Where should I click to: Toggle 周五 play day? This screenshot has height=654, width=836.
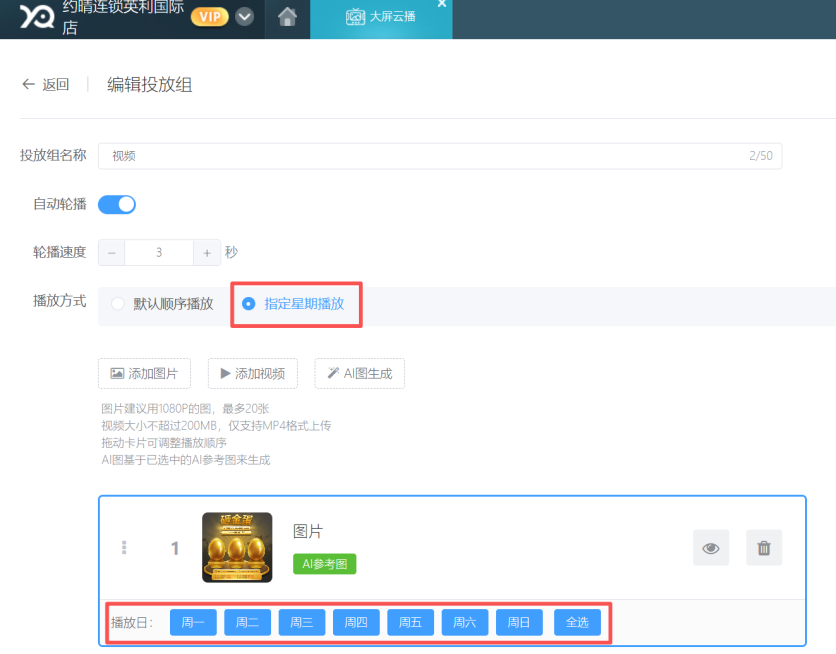[x=411, y=622]
